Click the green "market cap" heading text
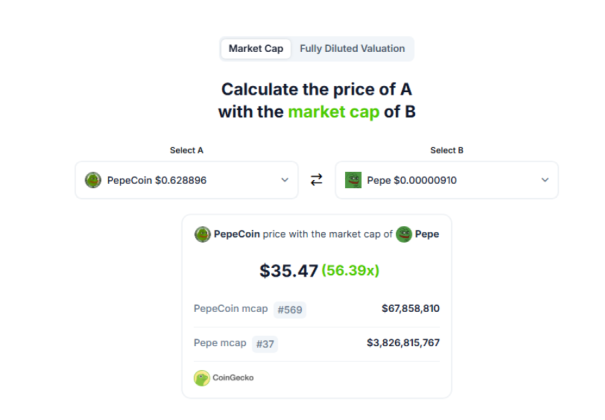This screenshot has height=420, width=605. pyautogui.click(x=334, y=112)
